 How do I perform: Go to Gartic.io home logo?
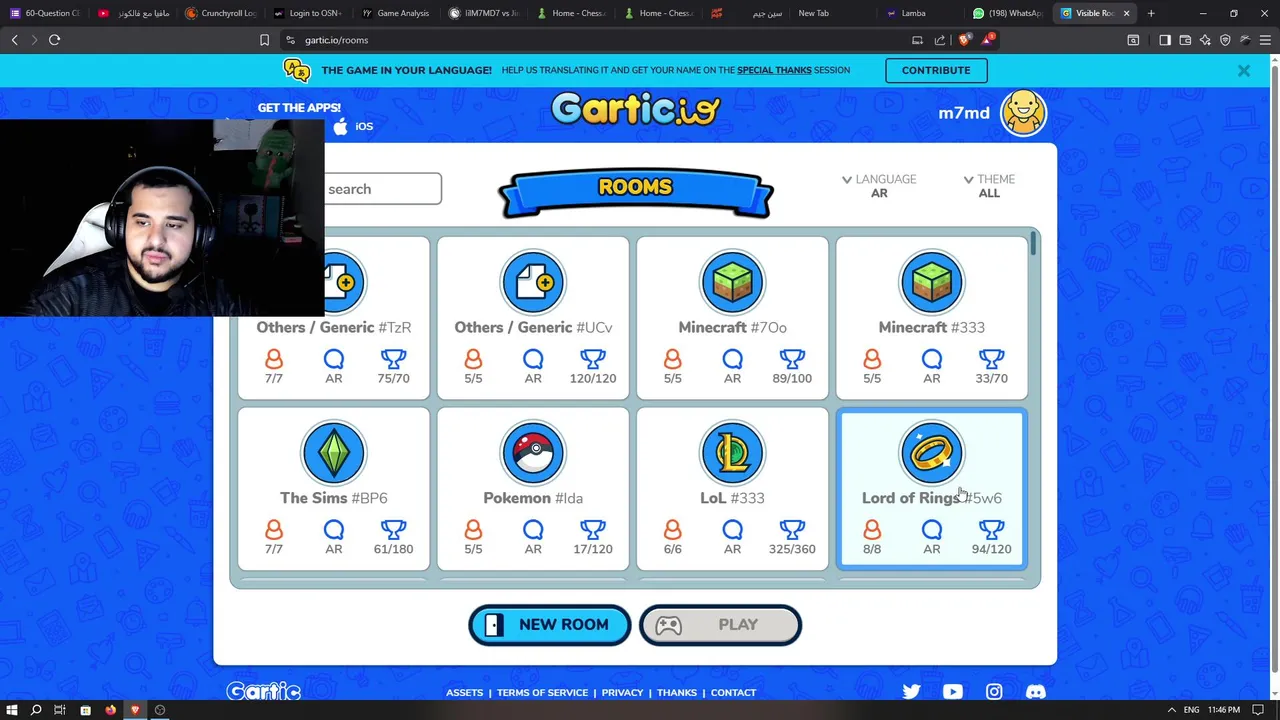(x=636, y=109)
